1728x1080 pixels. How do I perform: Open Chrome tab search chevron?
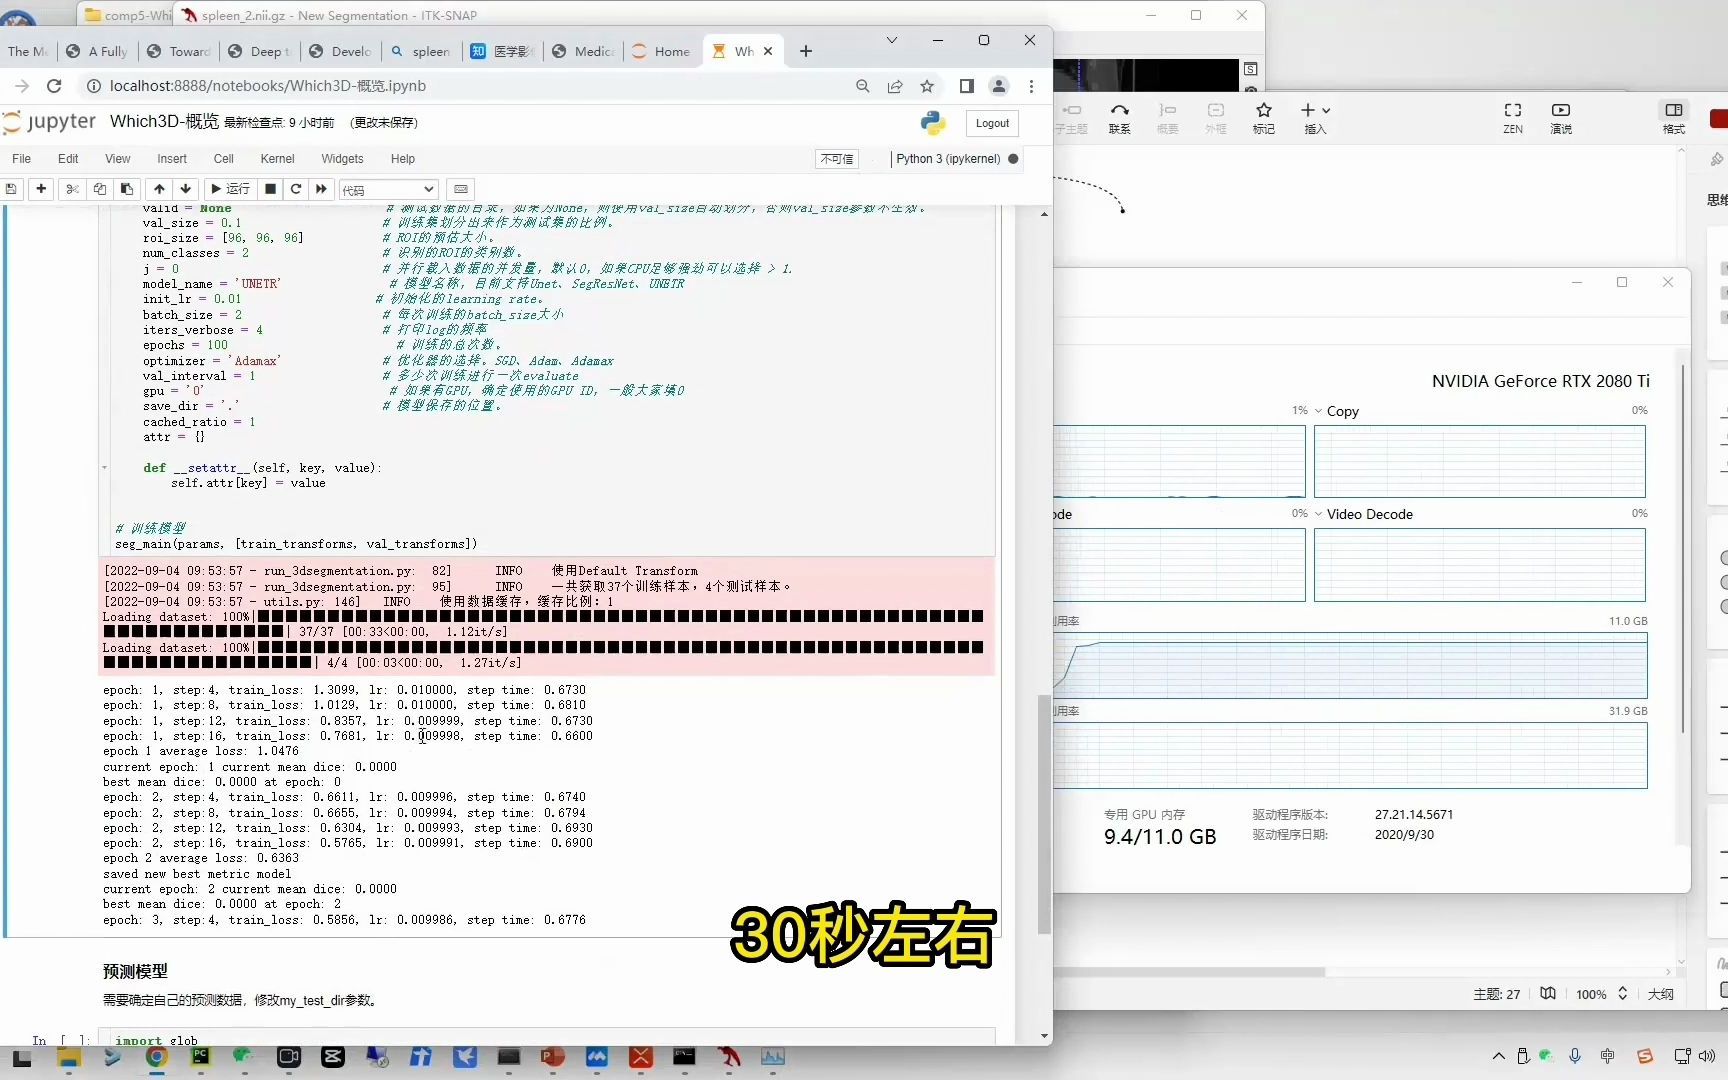pyautogui.click(x=892, y=40)
